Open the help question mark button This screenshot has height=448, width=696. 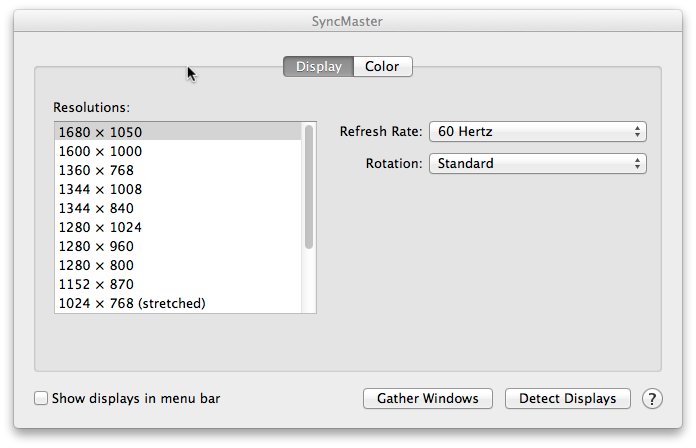click(652, 399)
